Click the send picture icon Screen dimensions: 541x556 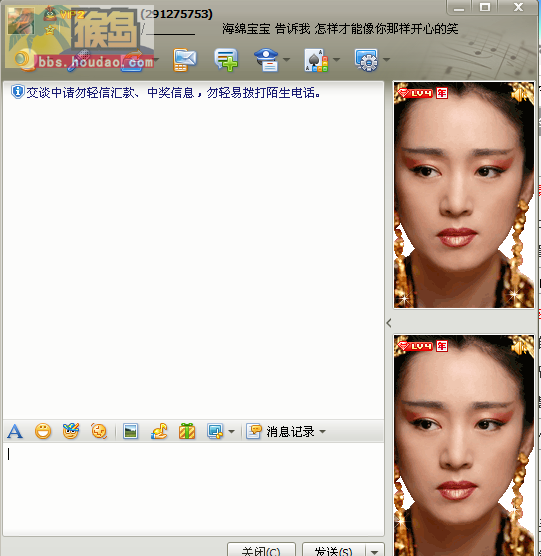(130, 432)
